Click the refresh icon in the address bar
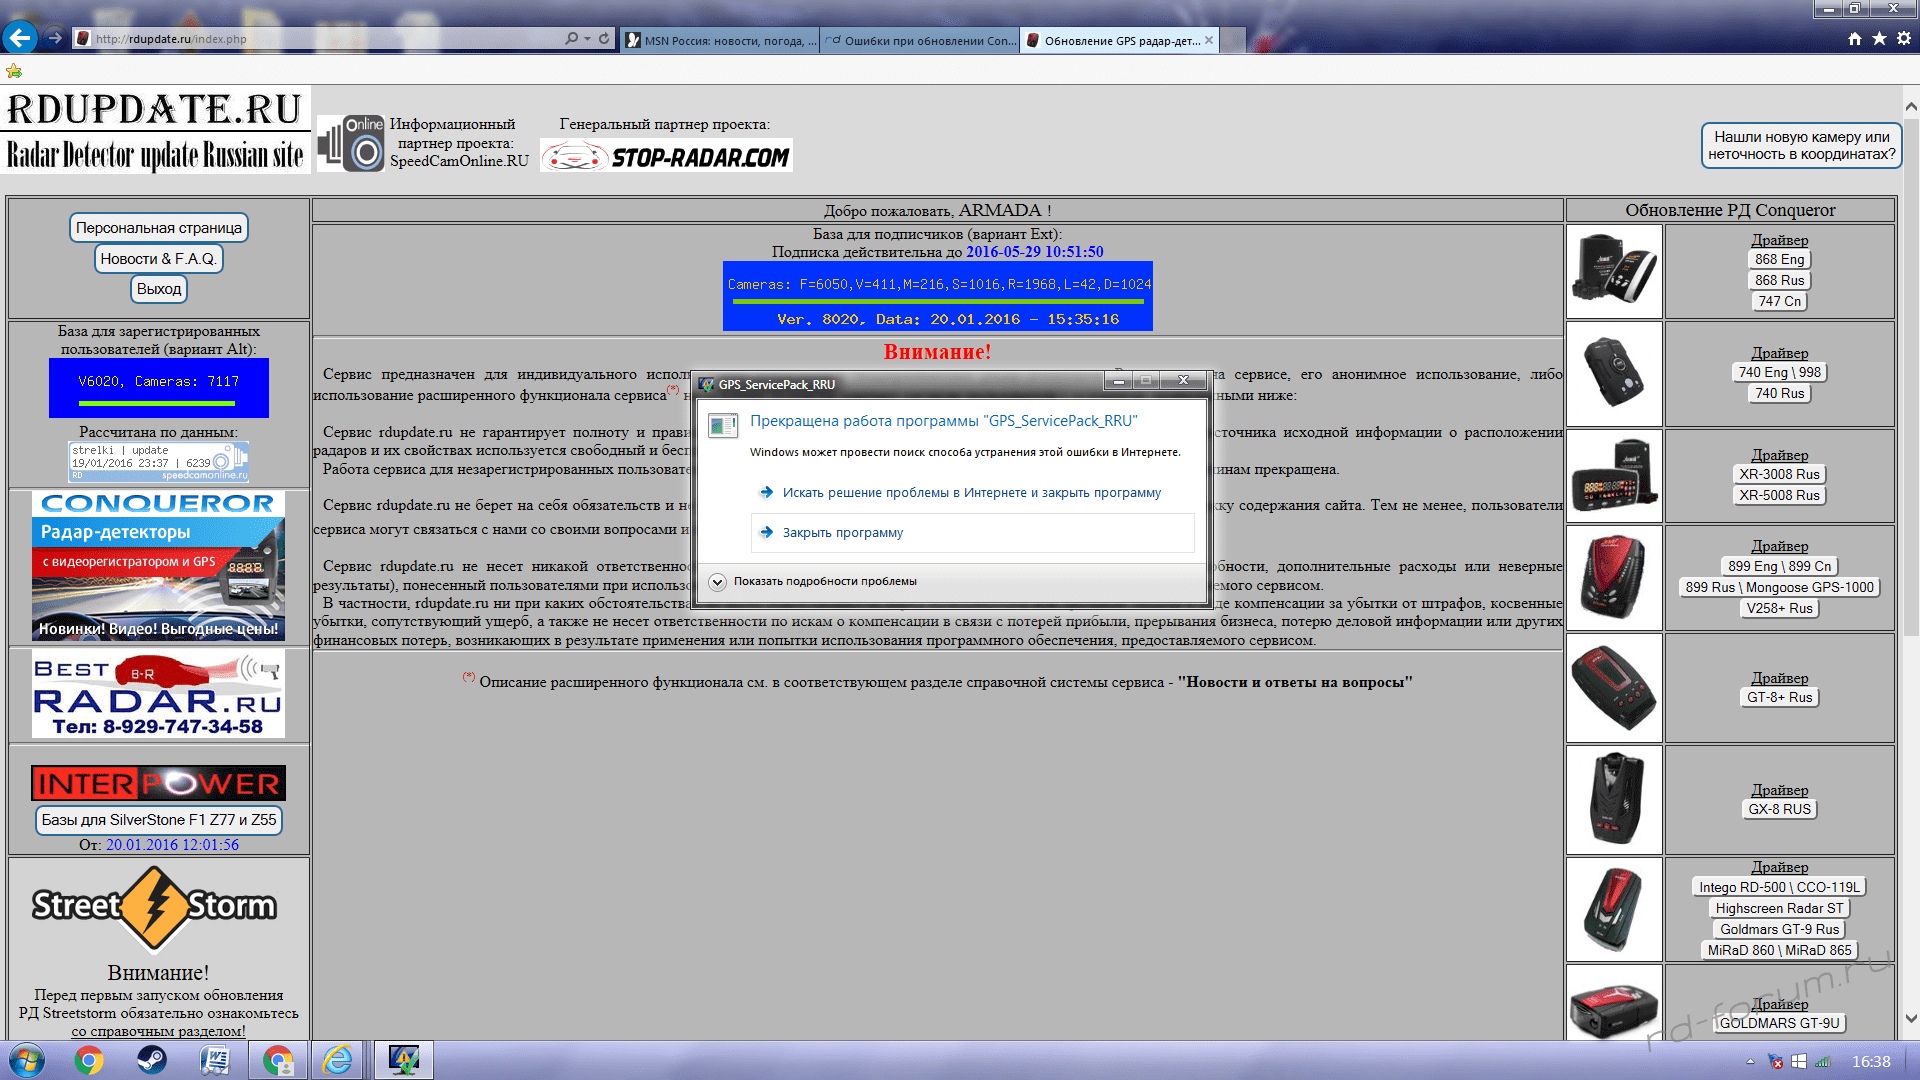This screenshot has width=1920, height=1080. (604, 38)
